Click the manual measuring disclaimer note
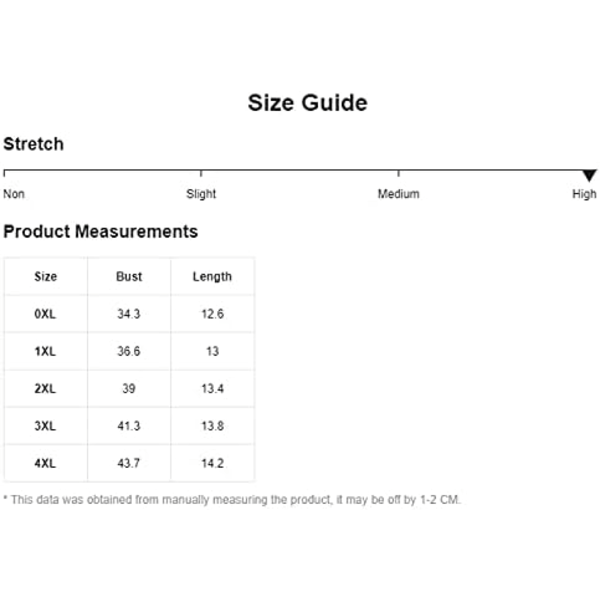The image size is (600, 600). point(232,500)
